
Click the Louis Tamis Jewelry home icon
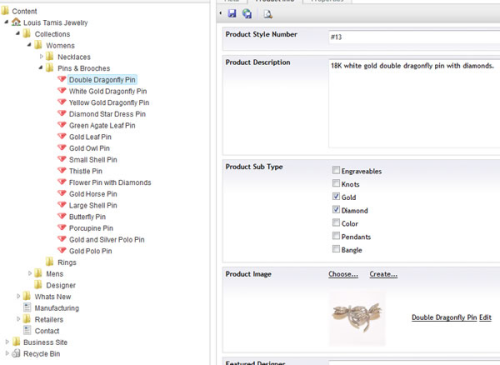tap(16, 22)
